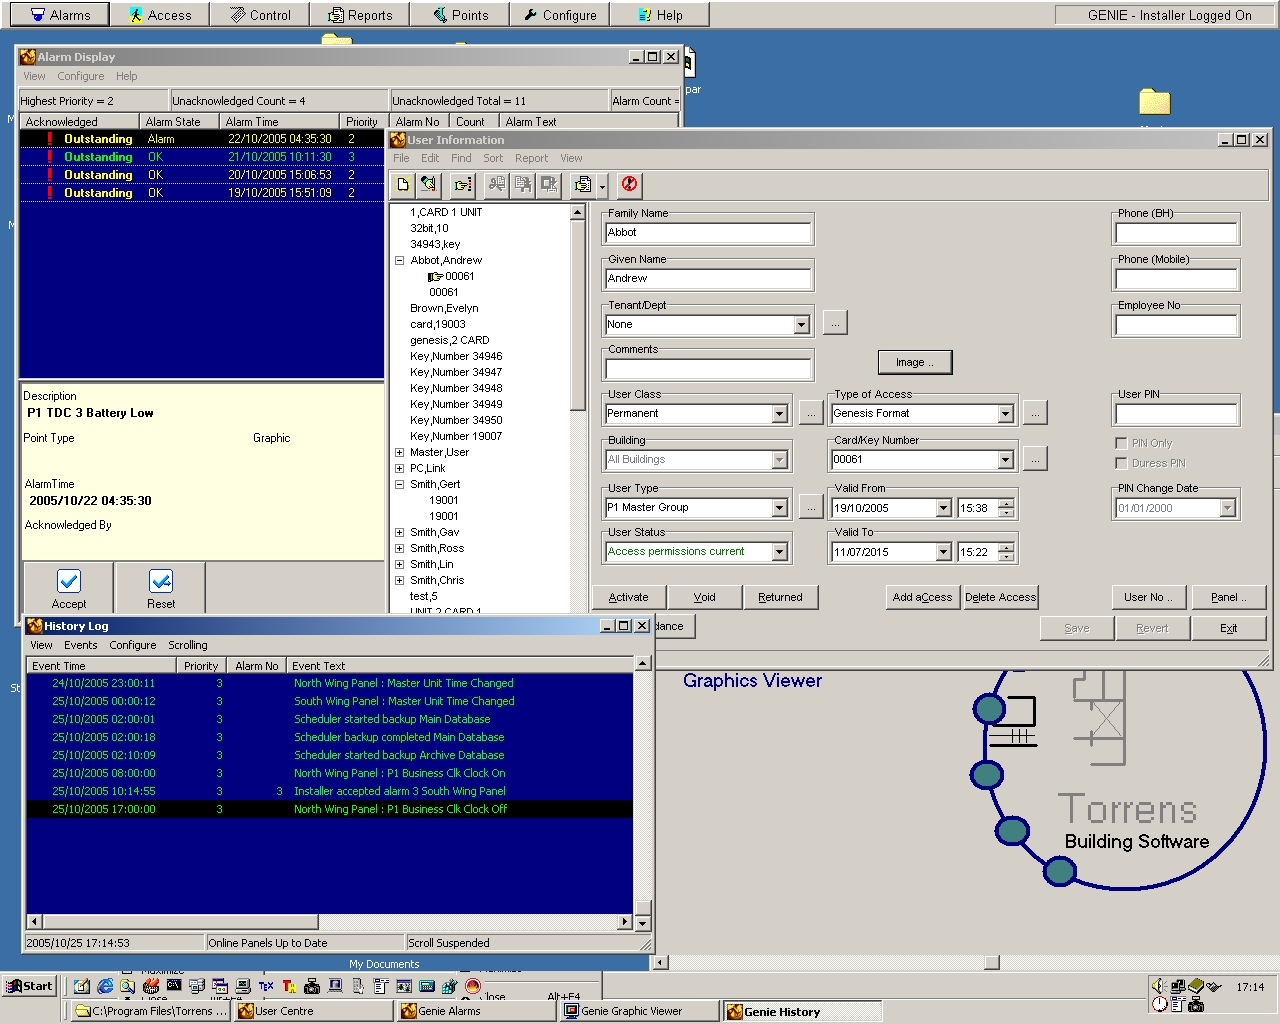Switch to User Centre taskbar item
1280x1024 pixels.
point(314,1011)
